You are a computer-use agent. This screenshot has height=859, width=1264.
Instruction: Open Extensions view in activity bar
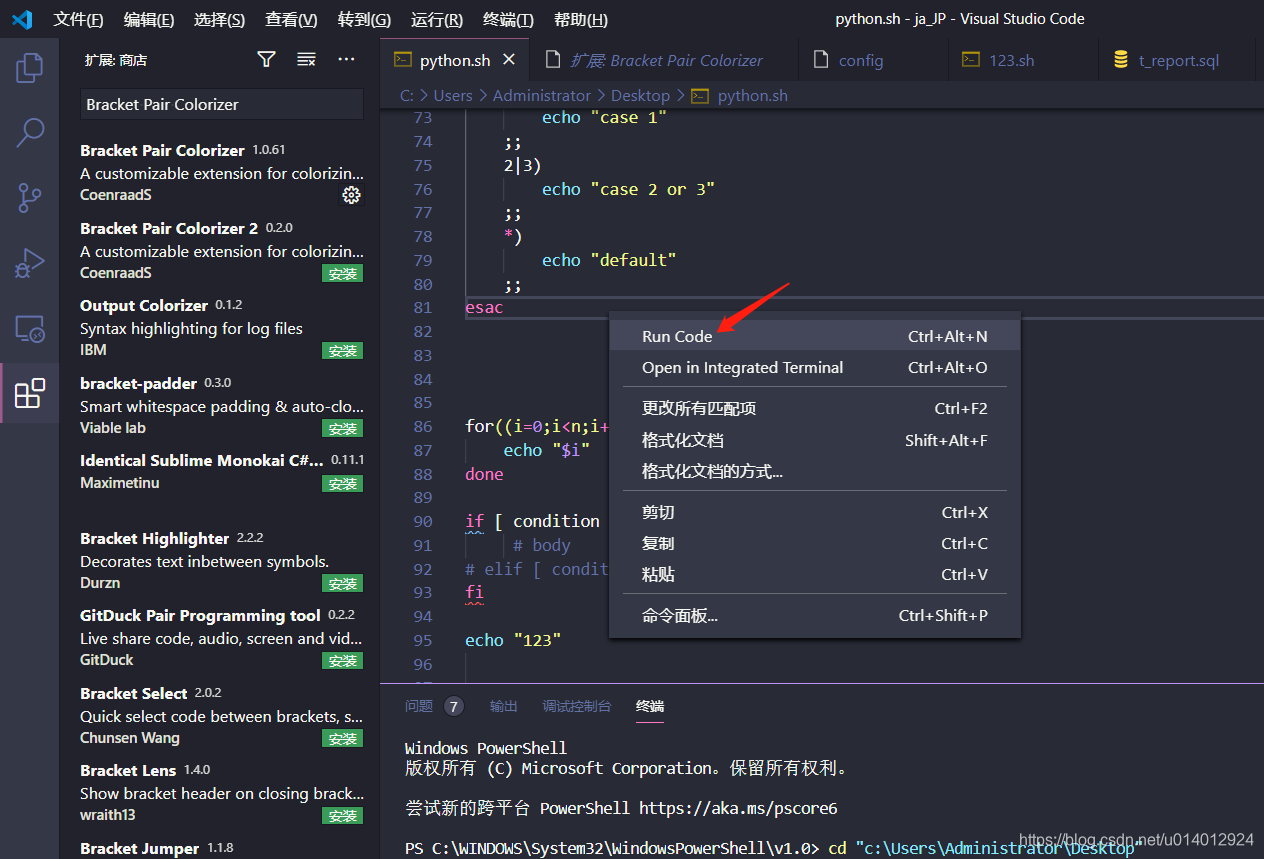coord(29,393)
